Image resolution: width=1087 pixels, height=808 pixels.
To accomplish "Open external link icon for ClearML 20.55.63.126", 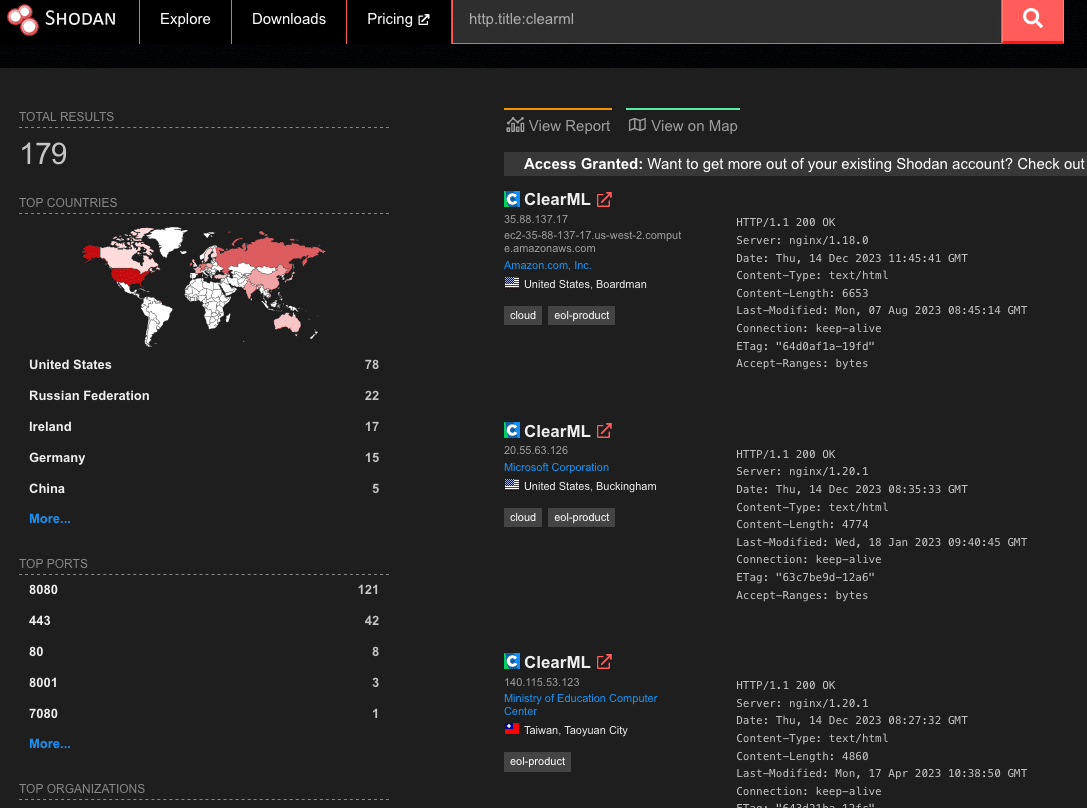I will tap(605, 431).
